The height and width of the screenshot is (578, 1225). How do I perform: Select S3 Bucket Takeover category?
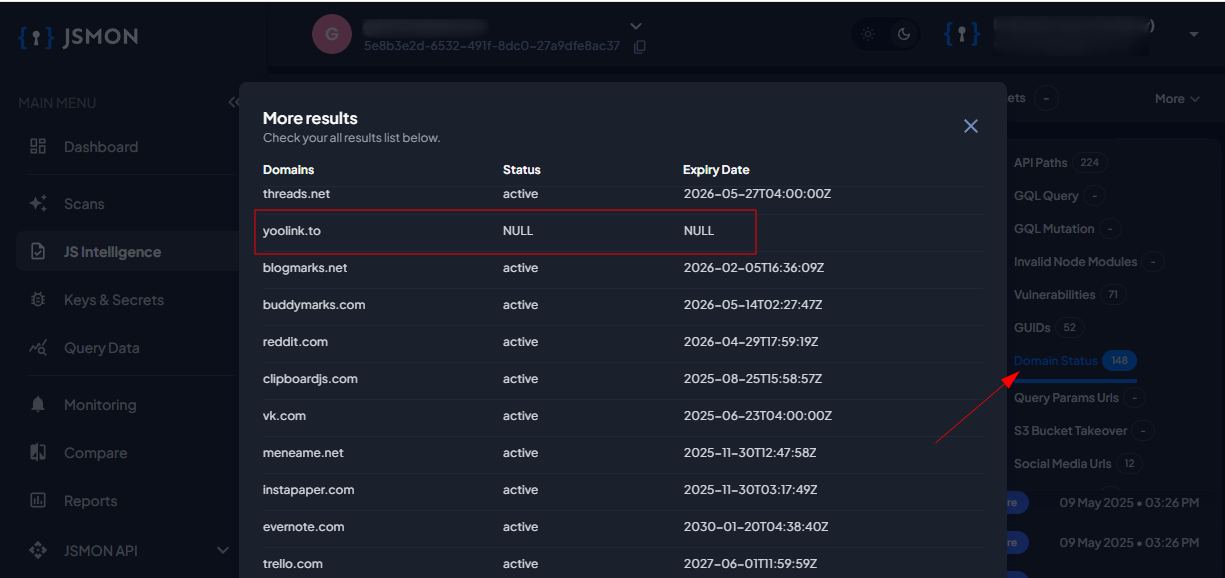[x=1083, y=431]
